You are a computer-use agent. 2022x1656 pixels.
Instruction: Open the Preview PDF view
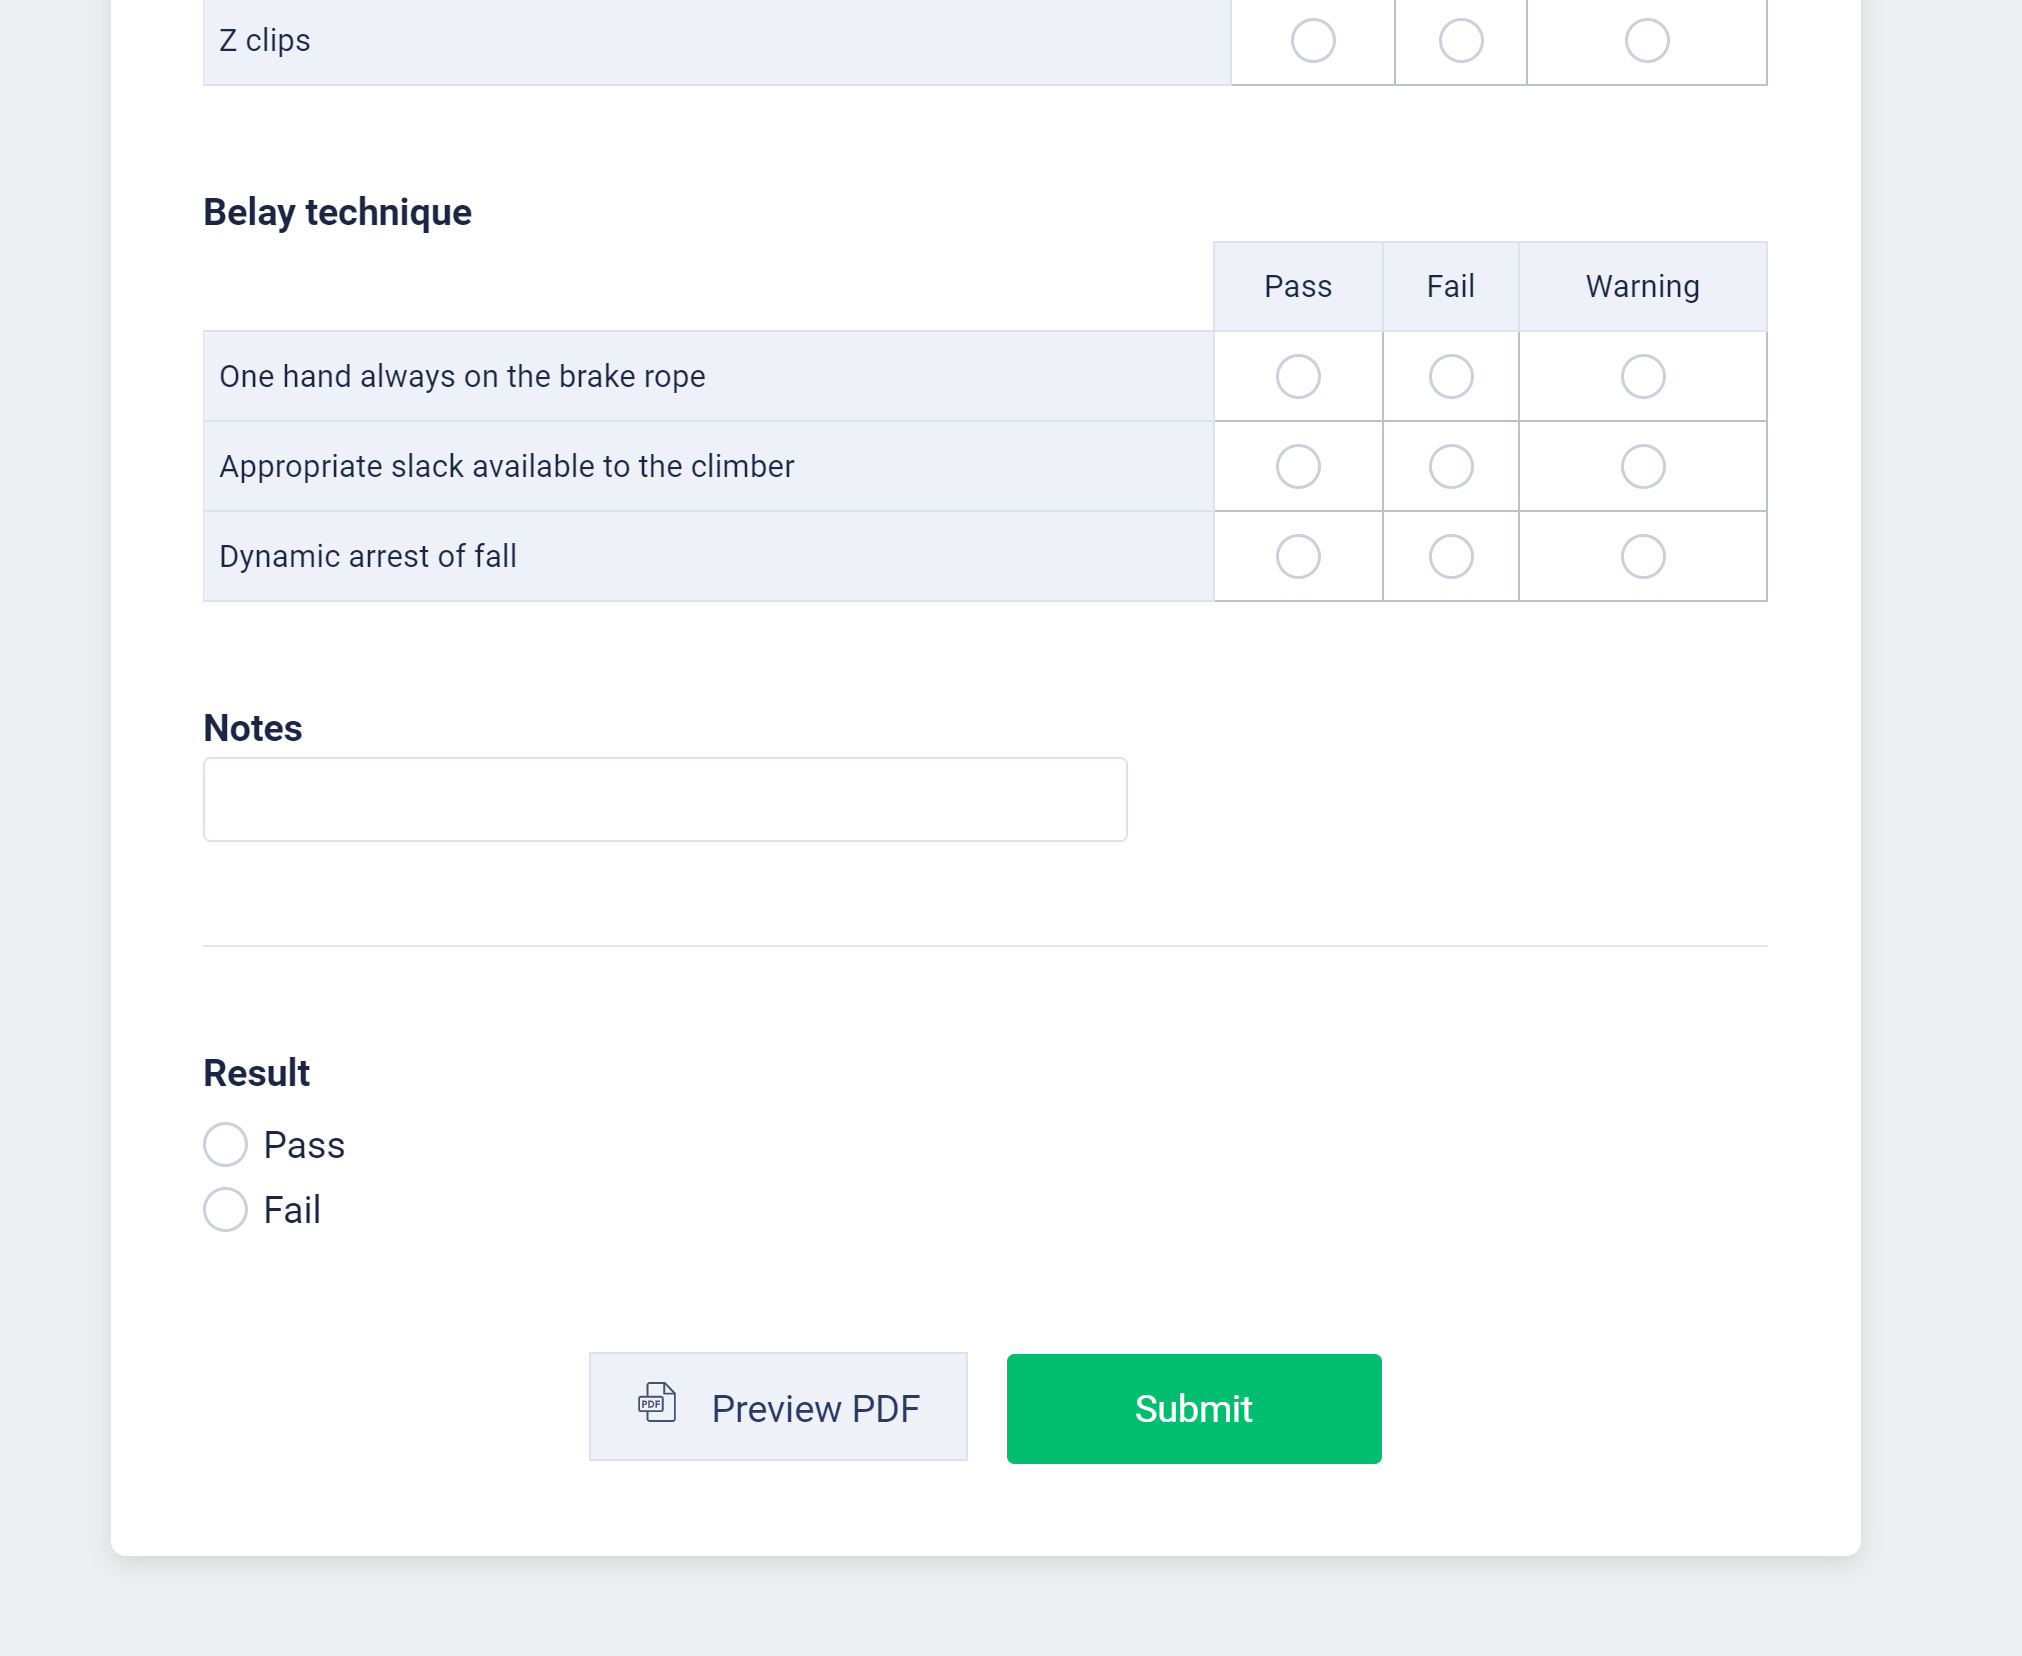coord(779,1407)
